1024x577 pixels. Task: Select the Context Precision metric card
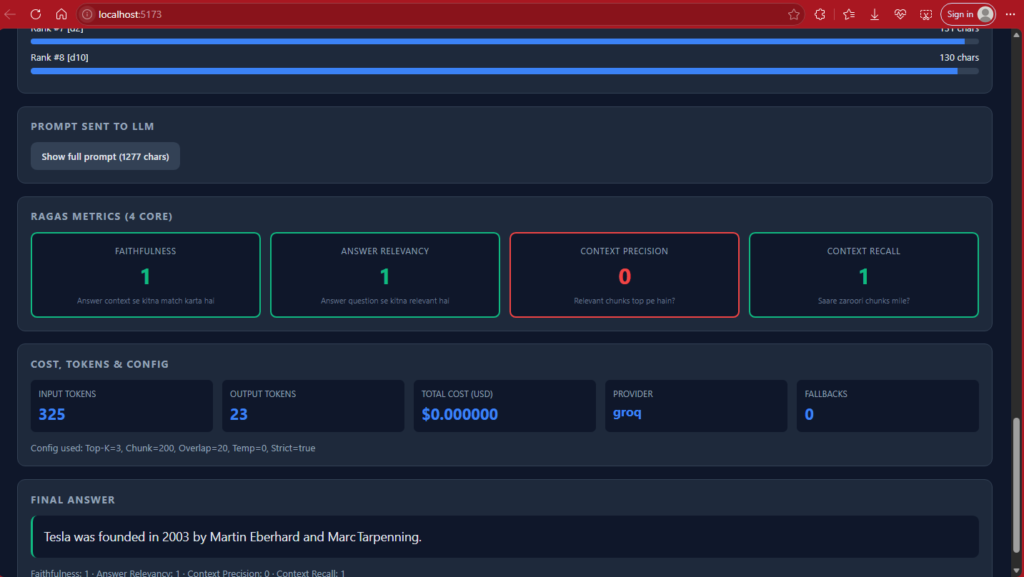pos(624,275)
